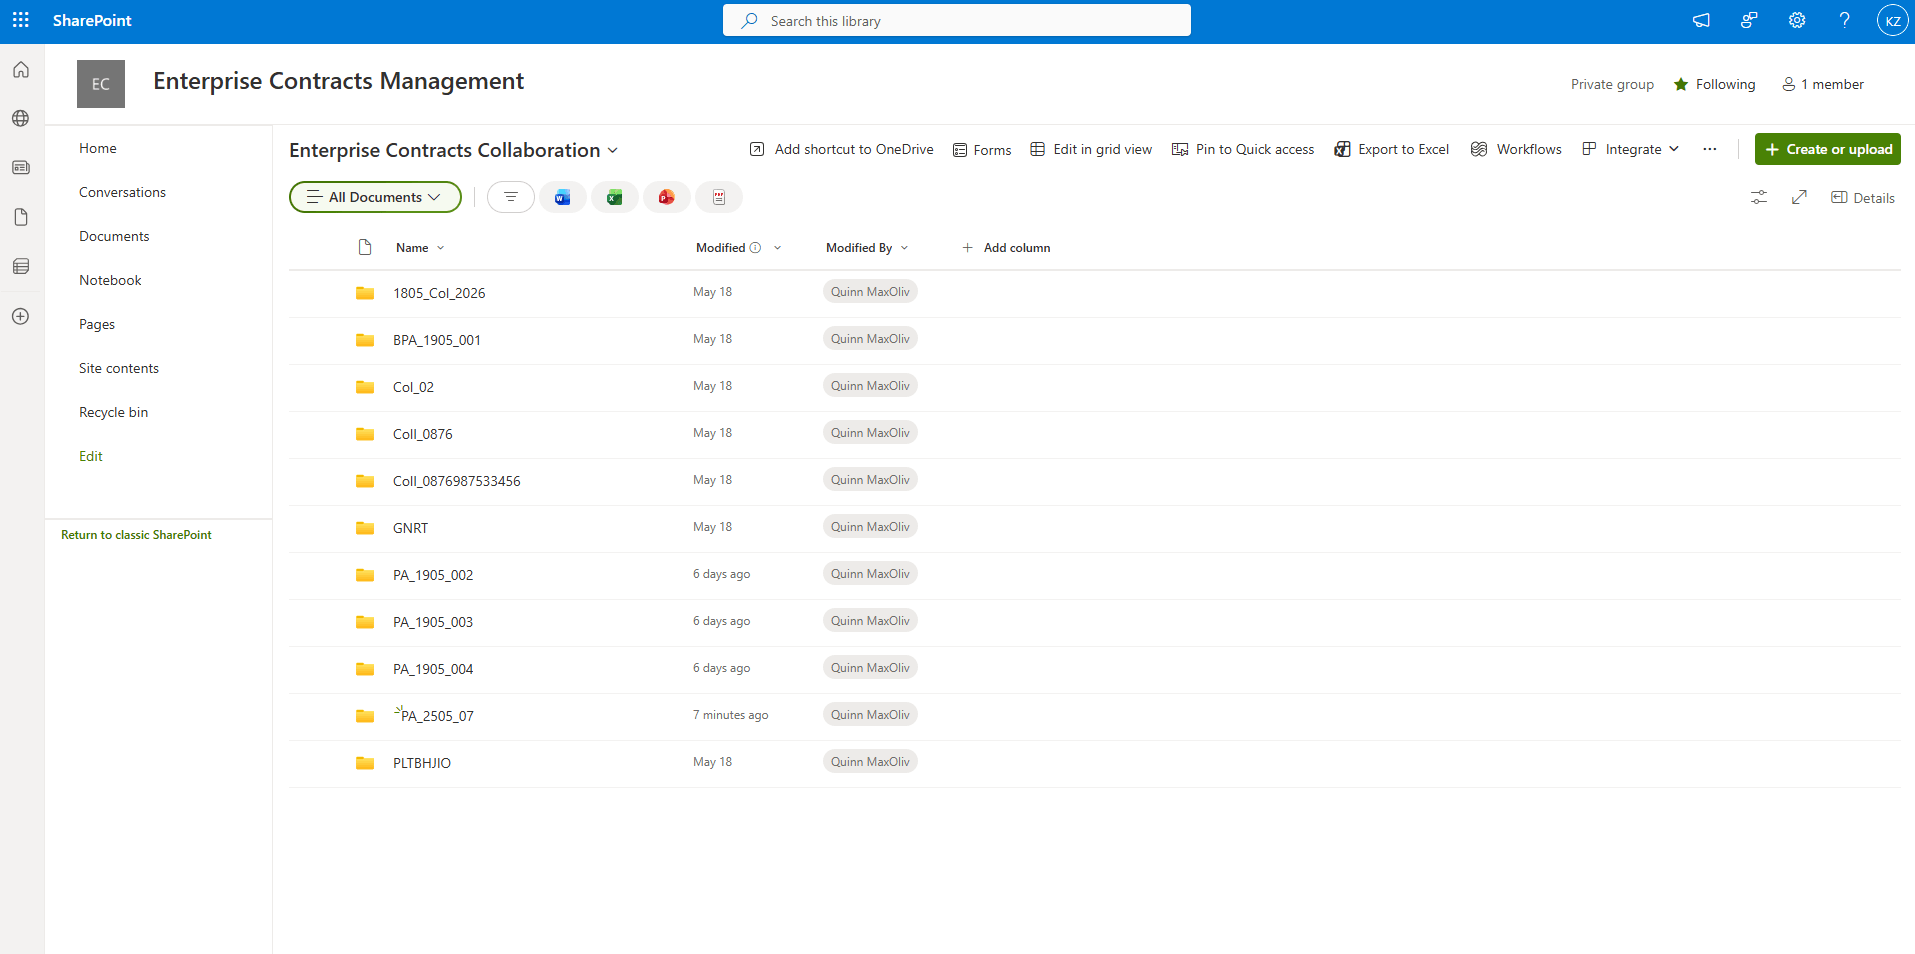Open Notebook in site navigation
Screen dimensions: 1915x954
click(110, 280)
